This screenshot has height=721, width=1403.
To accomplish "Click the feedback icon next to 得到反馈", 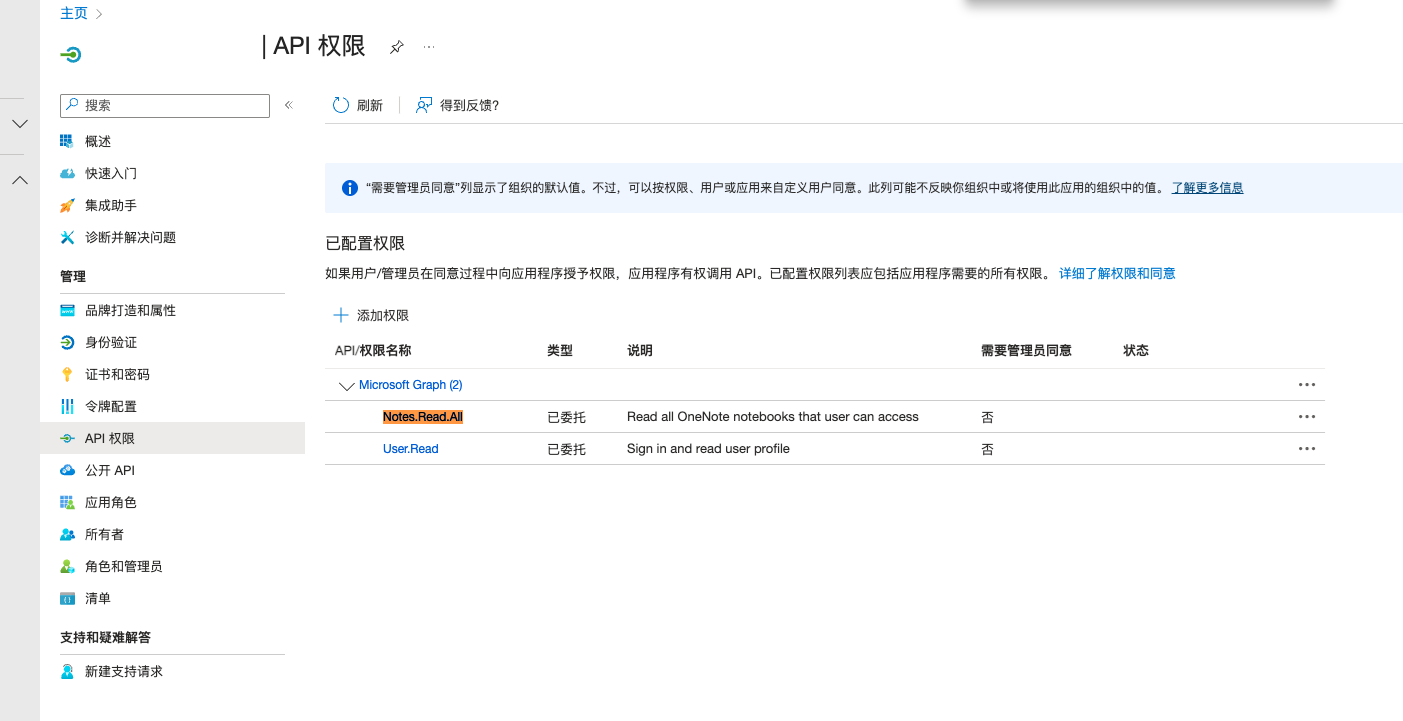I will (424, 105).
